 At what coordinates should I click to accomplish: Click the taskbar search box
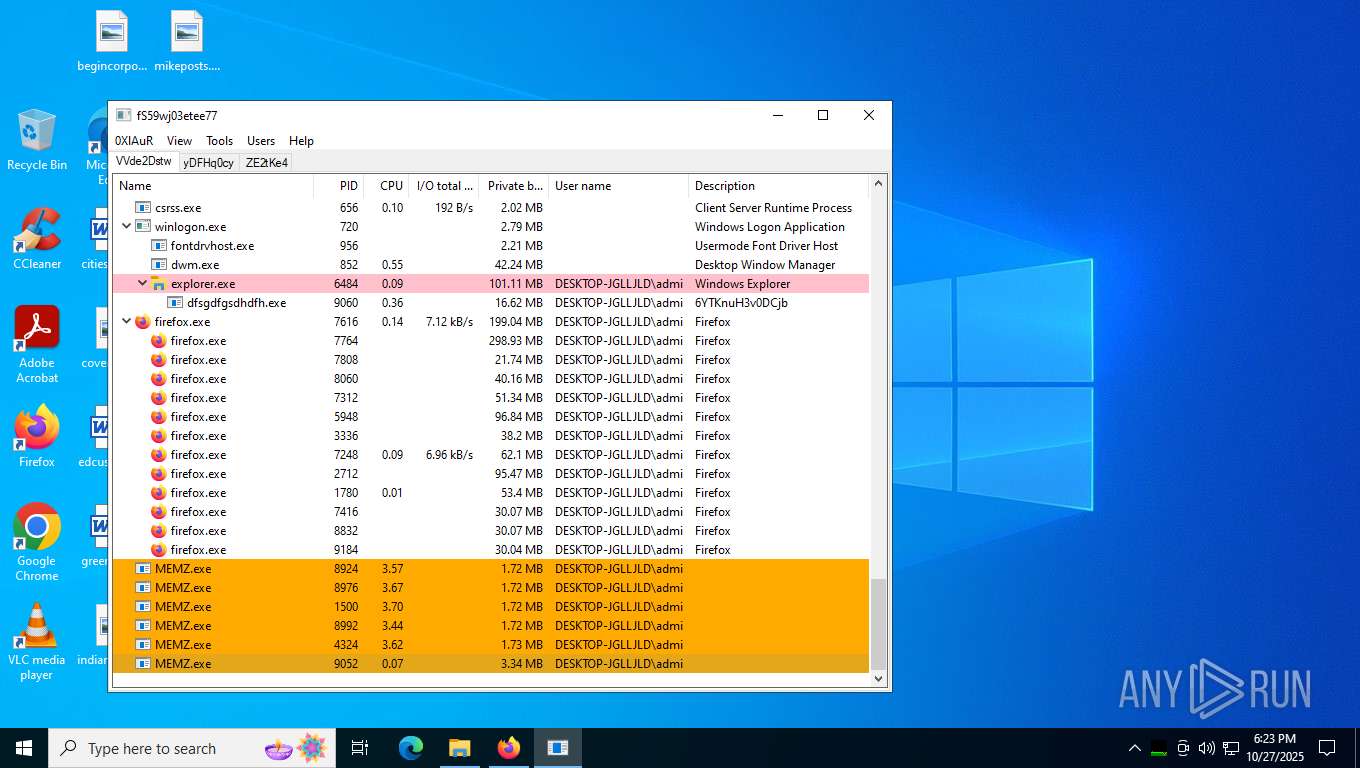coord(192,748)
